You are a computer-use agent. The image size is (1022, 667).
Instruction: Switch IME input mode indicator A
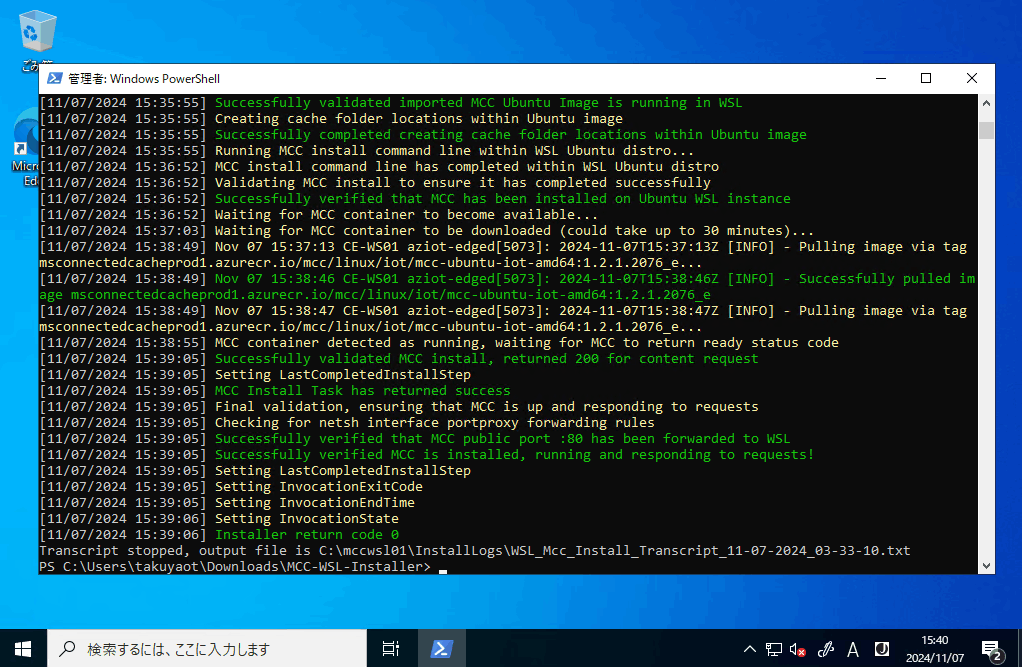point(853,649)
